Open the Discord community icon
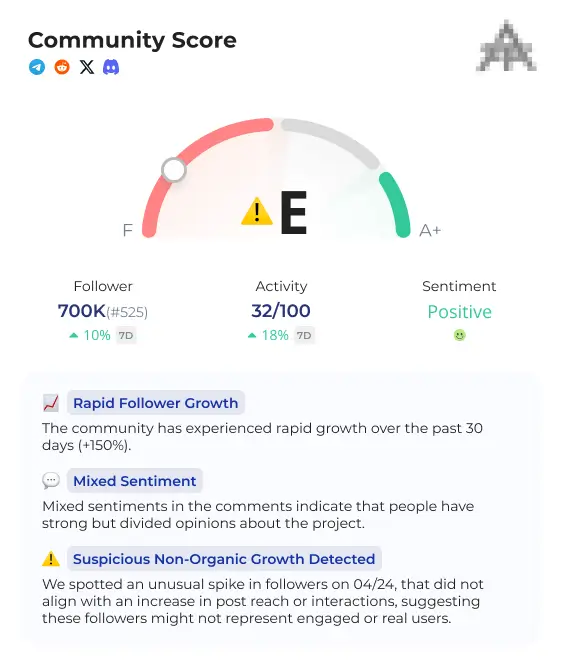Screen dimensions: 563x671 tap(111, 67)
